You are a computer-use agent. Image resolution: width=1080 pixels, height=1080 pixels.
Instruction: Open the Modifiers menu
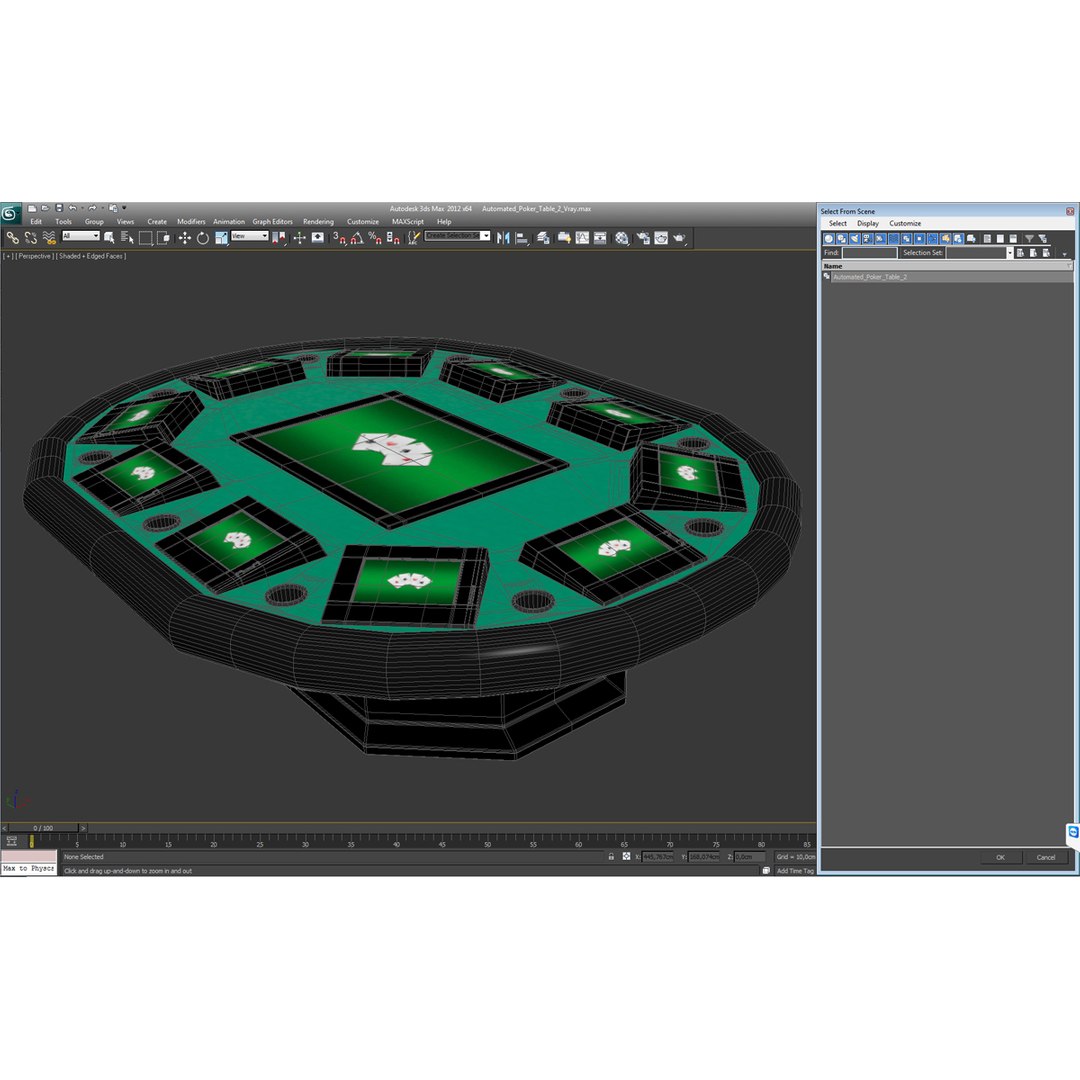click(x=191, y=222)
